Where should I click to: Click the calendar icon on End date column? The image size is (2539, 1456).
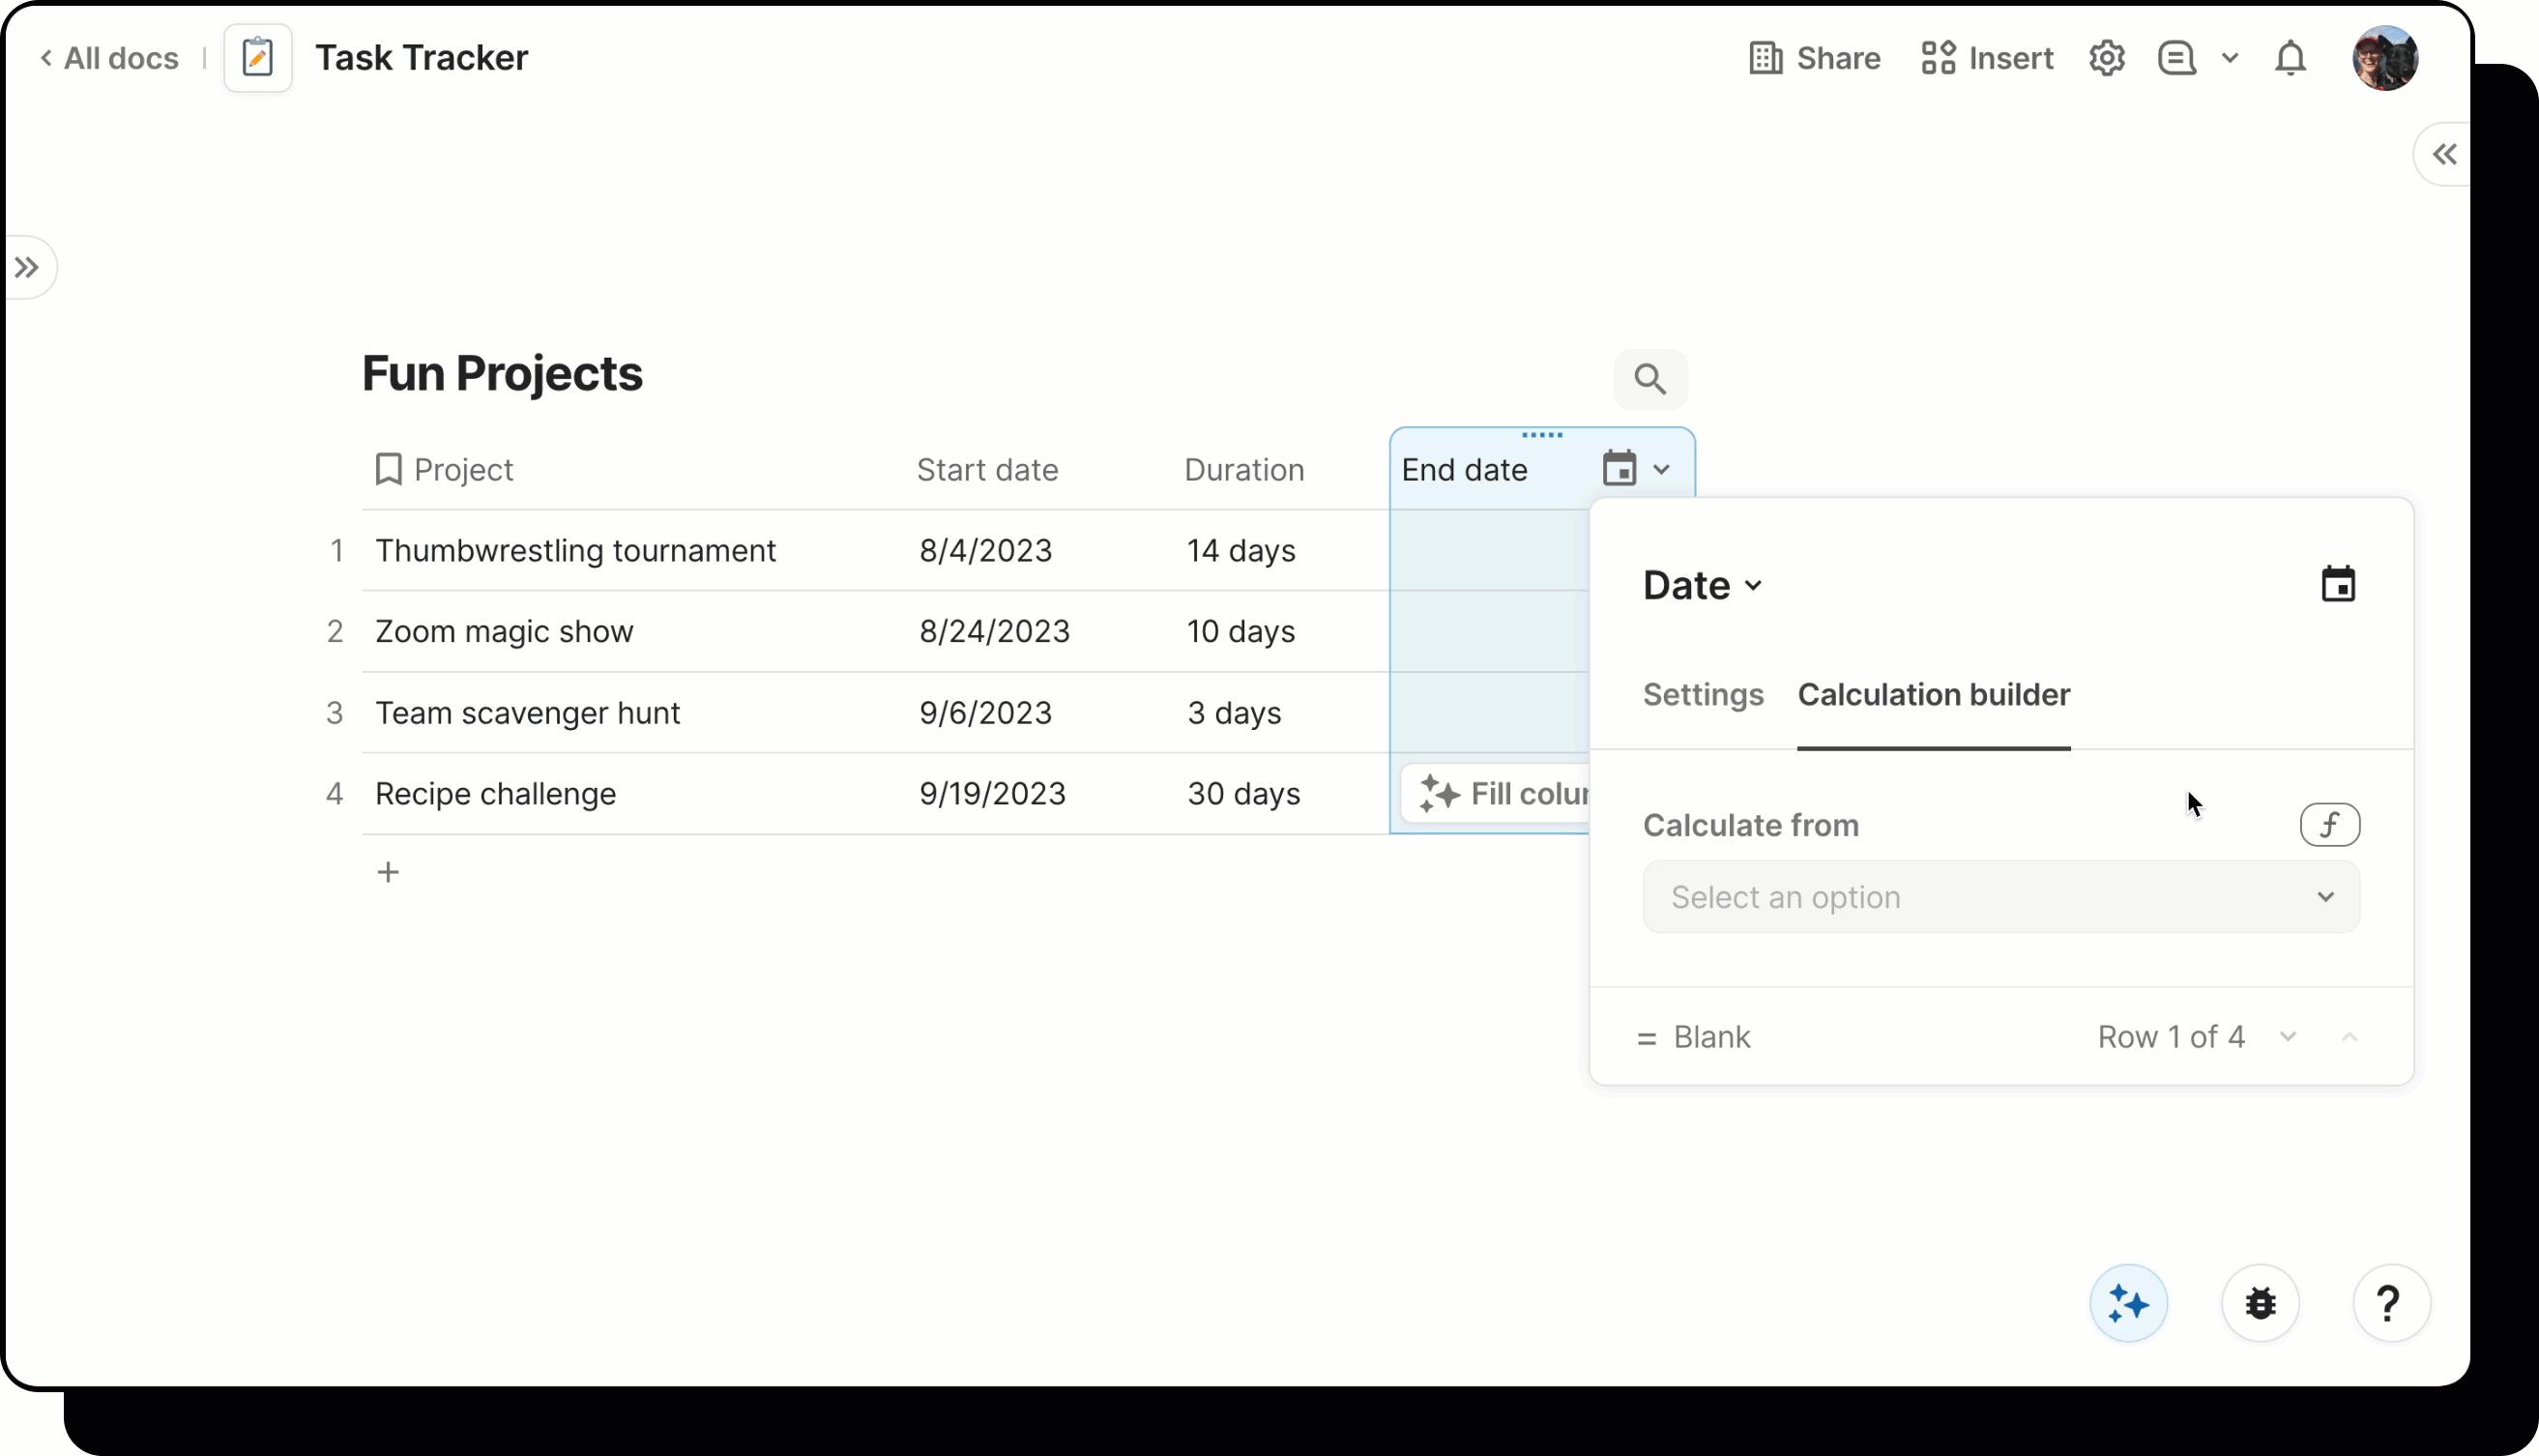click(x=1620, y=467)
